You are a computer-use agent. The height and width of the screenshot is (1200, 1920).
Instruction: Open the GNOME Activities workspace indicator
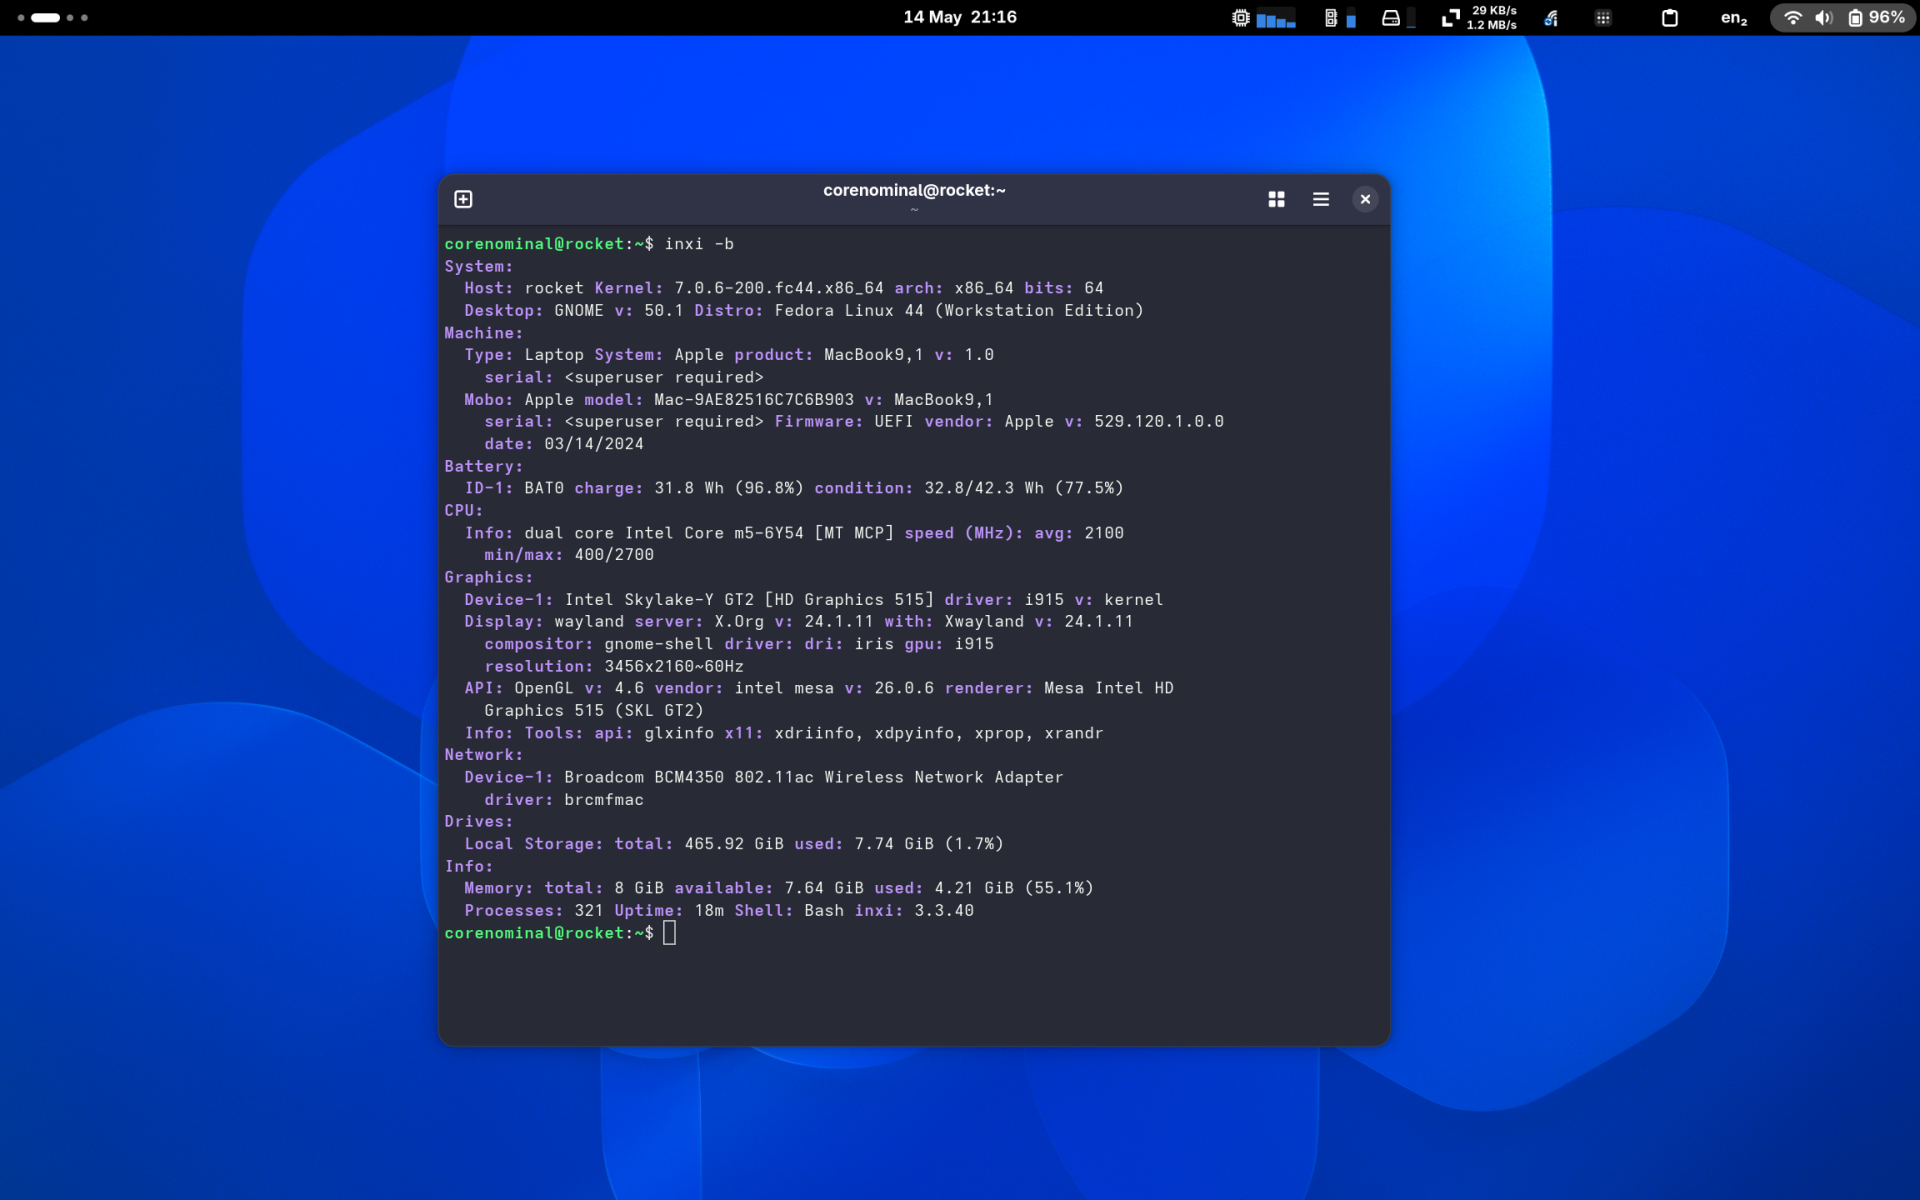pos(52,17)
